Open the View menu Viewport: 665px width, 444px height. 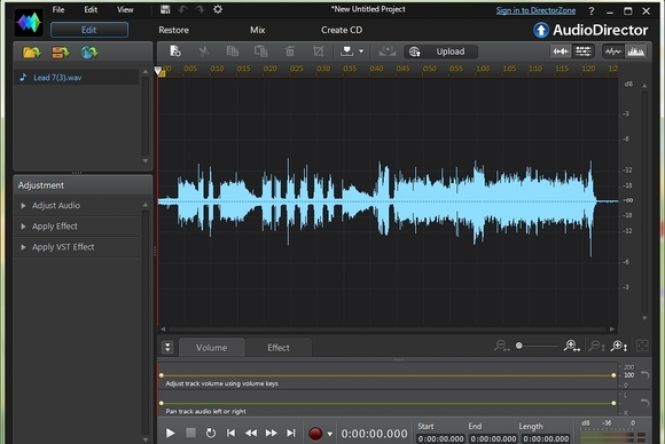[x=125, y=10]
